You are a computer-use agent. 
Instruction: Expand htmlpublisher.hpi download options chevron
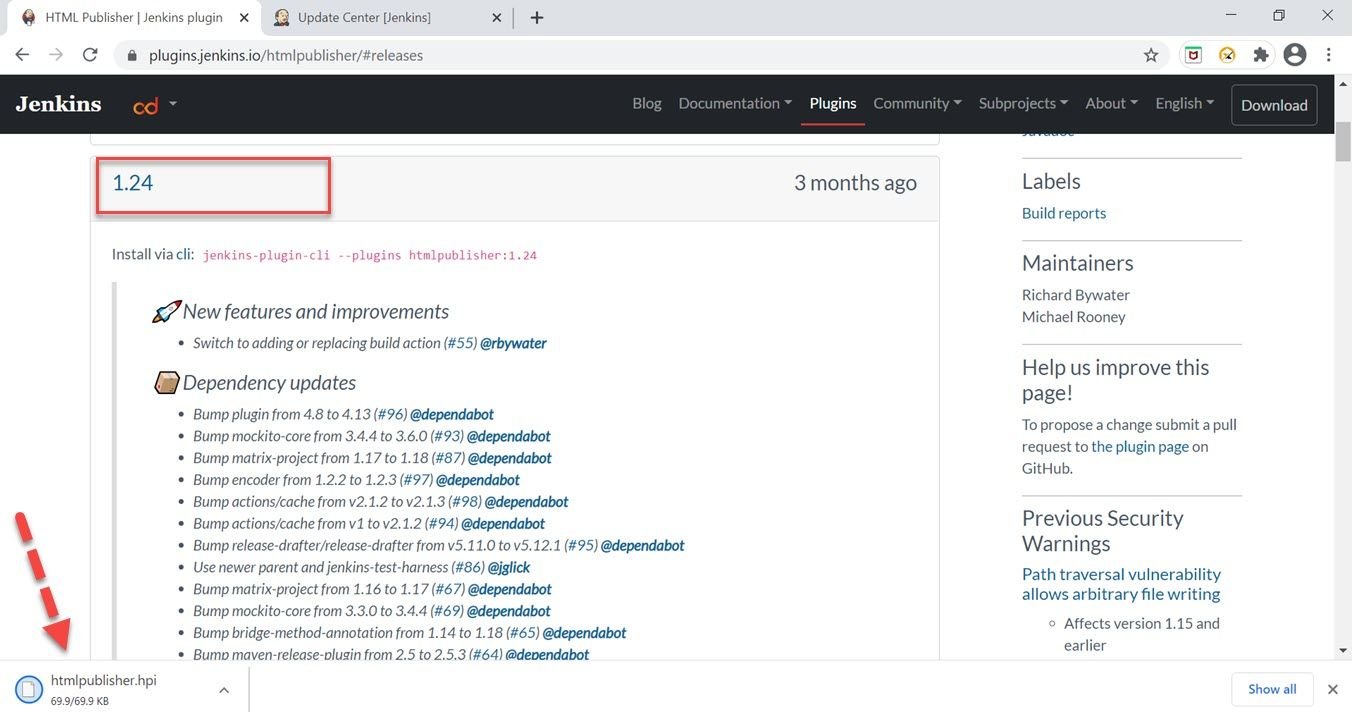224,689
